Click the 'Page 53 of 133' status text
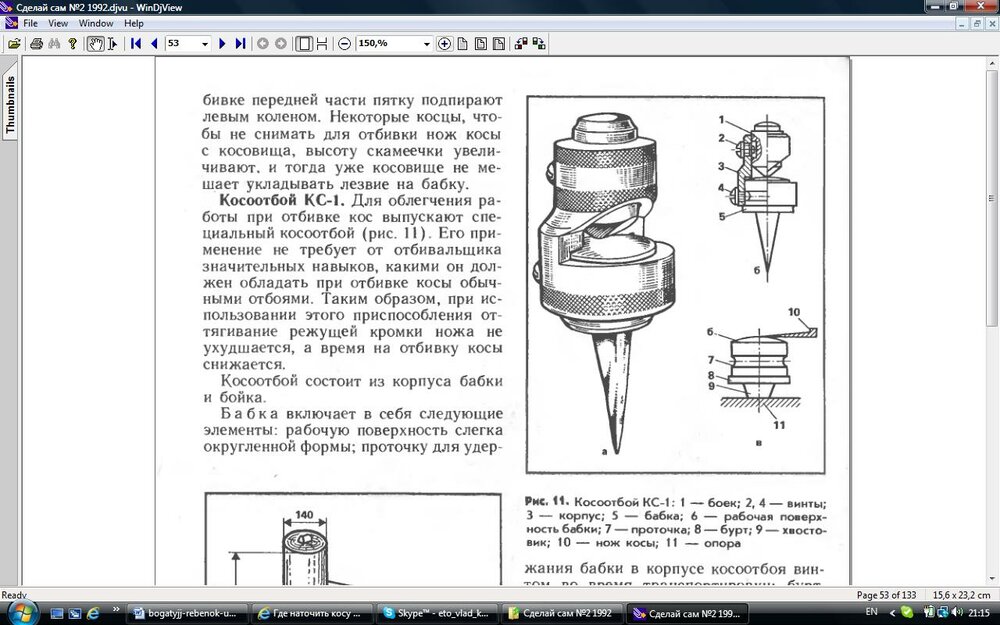Viewport: 1000px width, 625px height. 886,594
